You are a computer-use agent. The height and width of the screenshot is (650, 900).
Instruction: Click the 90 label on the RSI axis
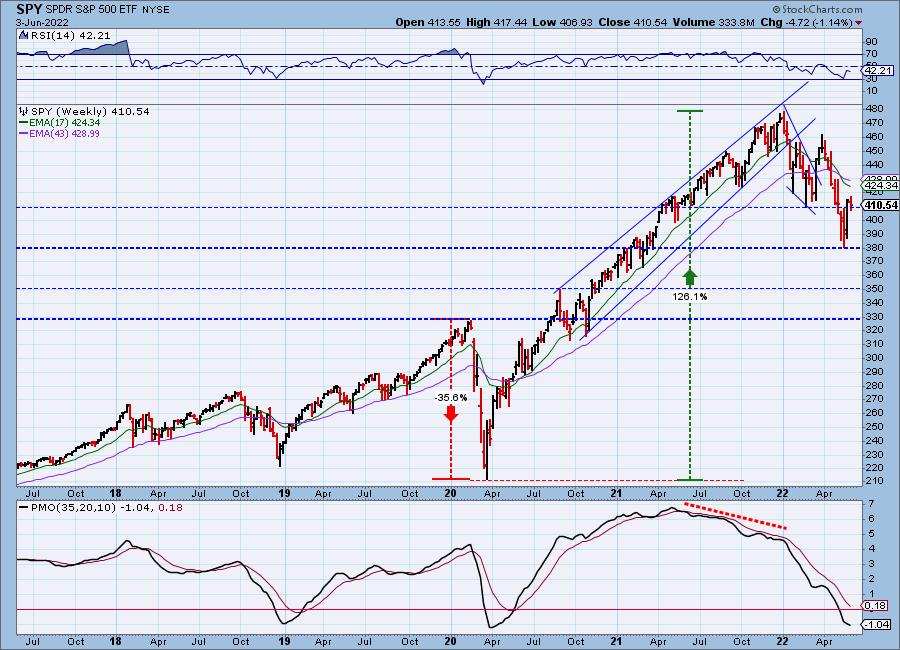871,42
